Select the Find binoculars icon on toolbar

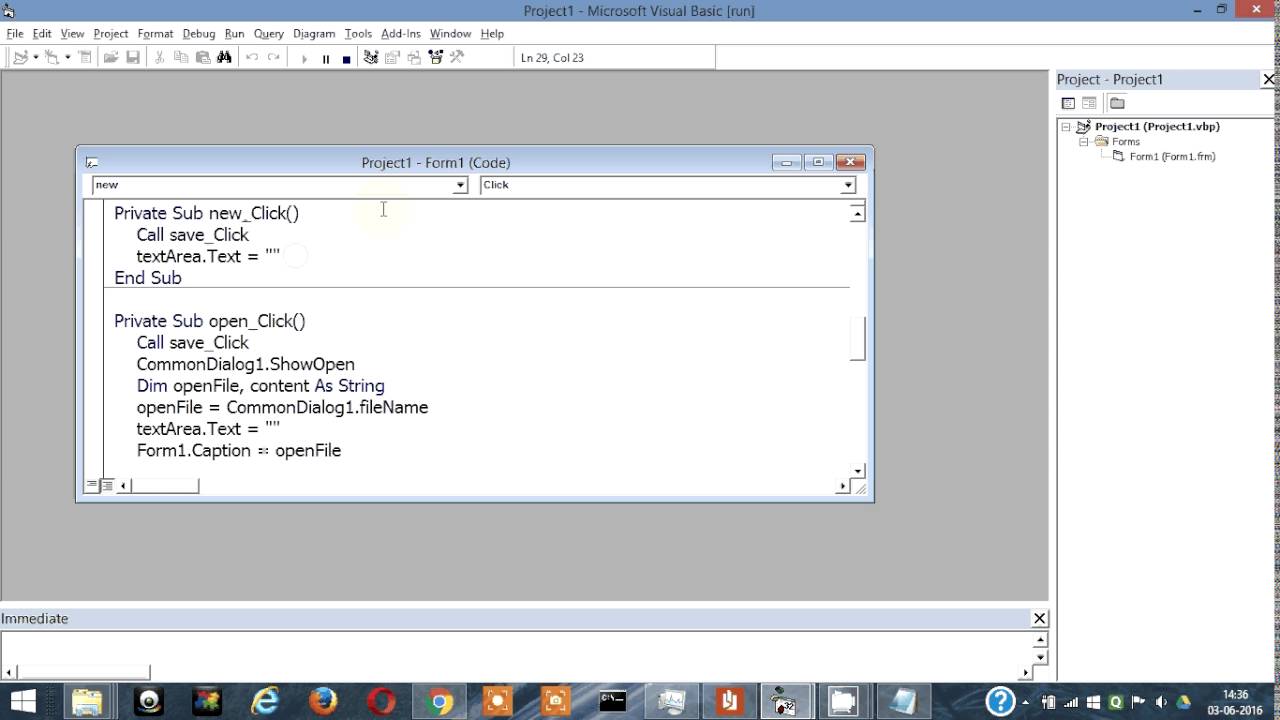[x=224, y=57]
